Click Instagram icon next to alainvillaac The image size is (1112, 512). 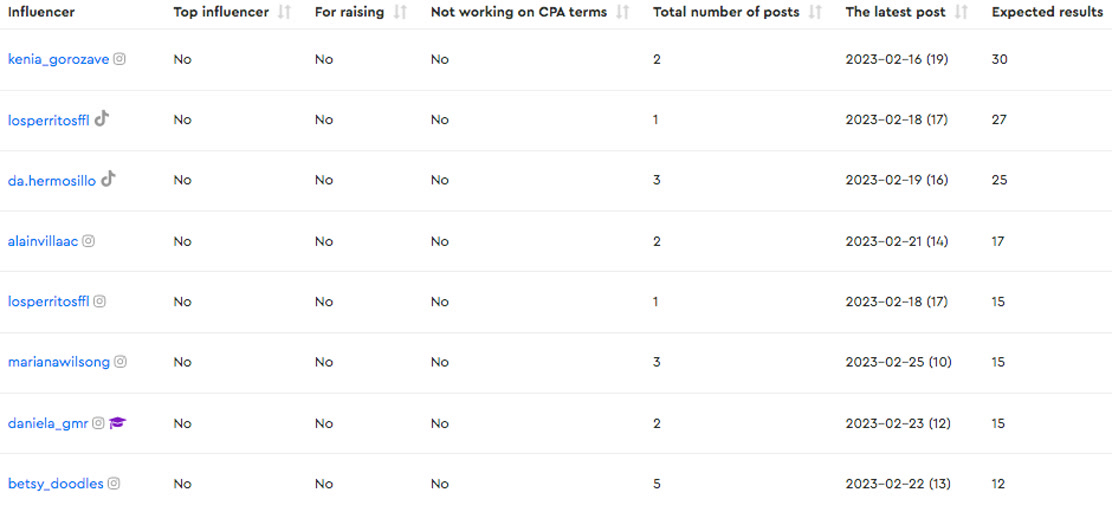point(88,241)
